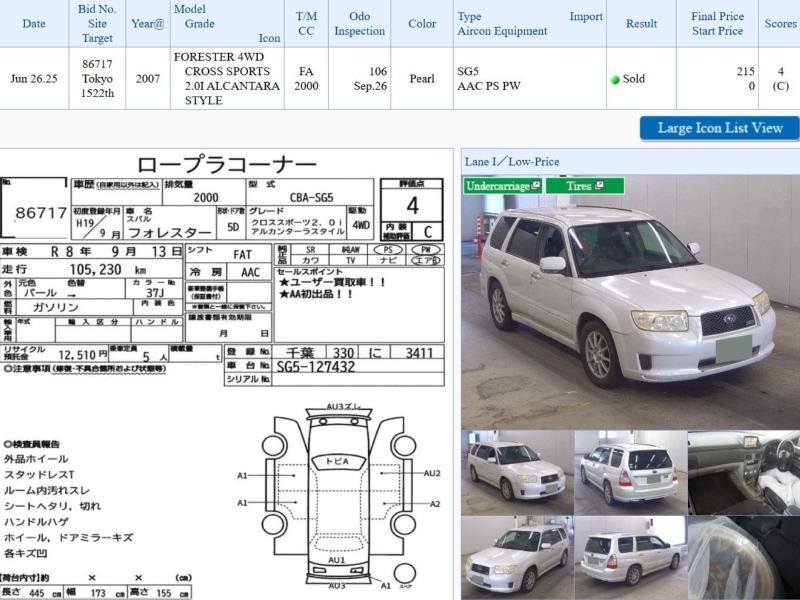800x600 pixels.
Task: Click the Odo Inspection column header
Action: (359, 23)
